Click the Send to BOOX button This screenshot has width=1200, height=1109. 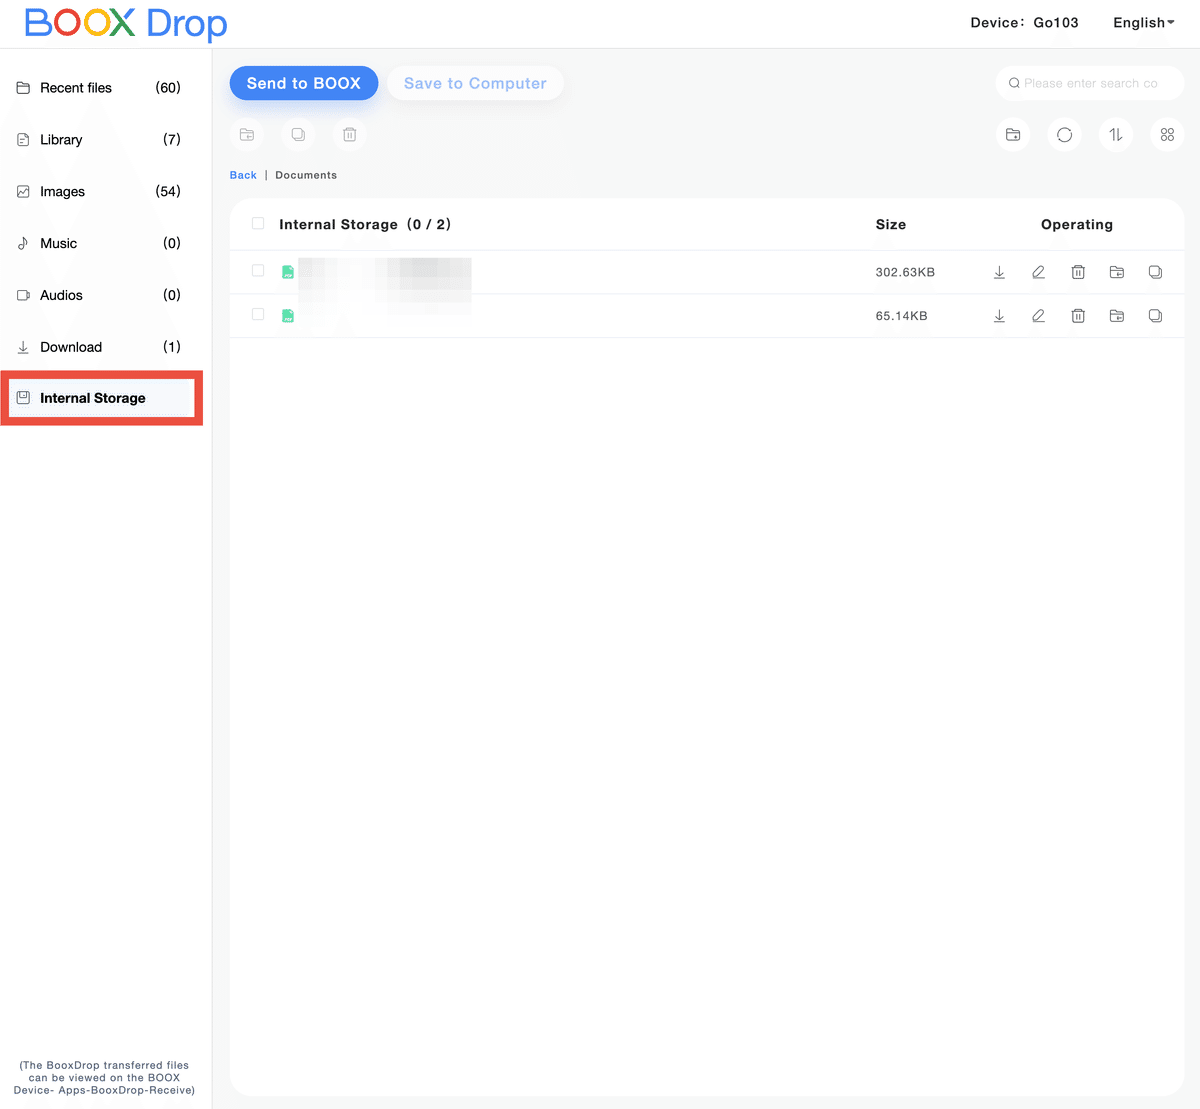pos(304,83)
